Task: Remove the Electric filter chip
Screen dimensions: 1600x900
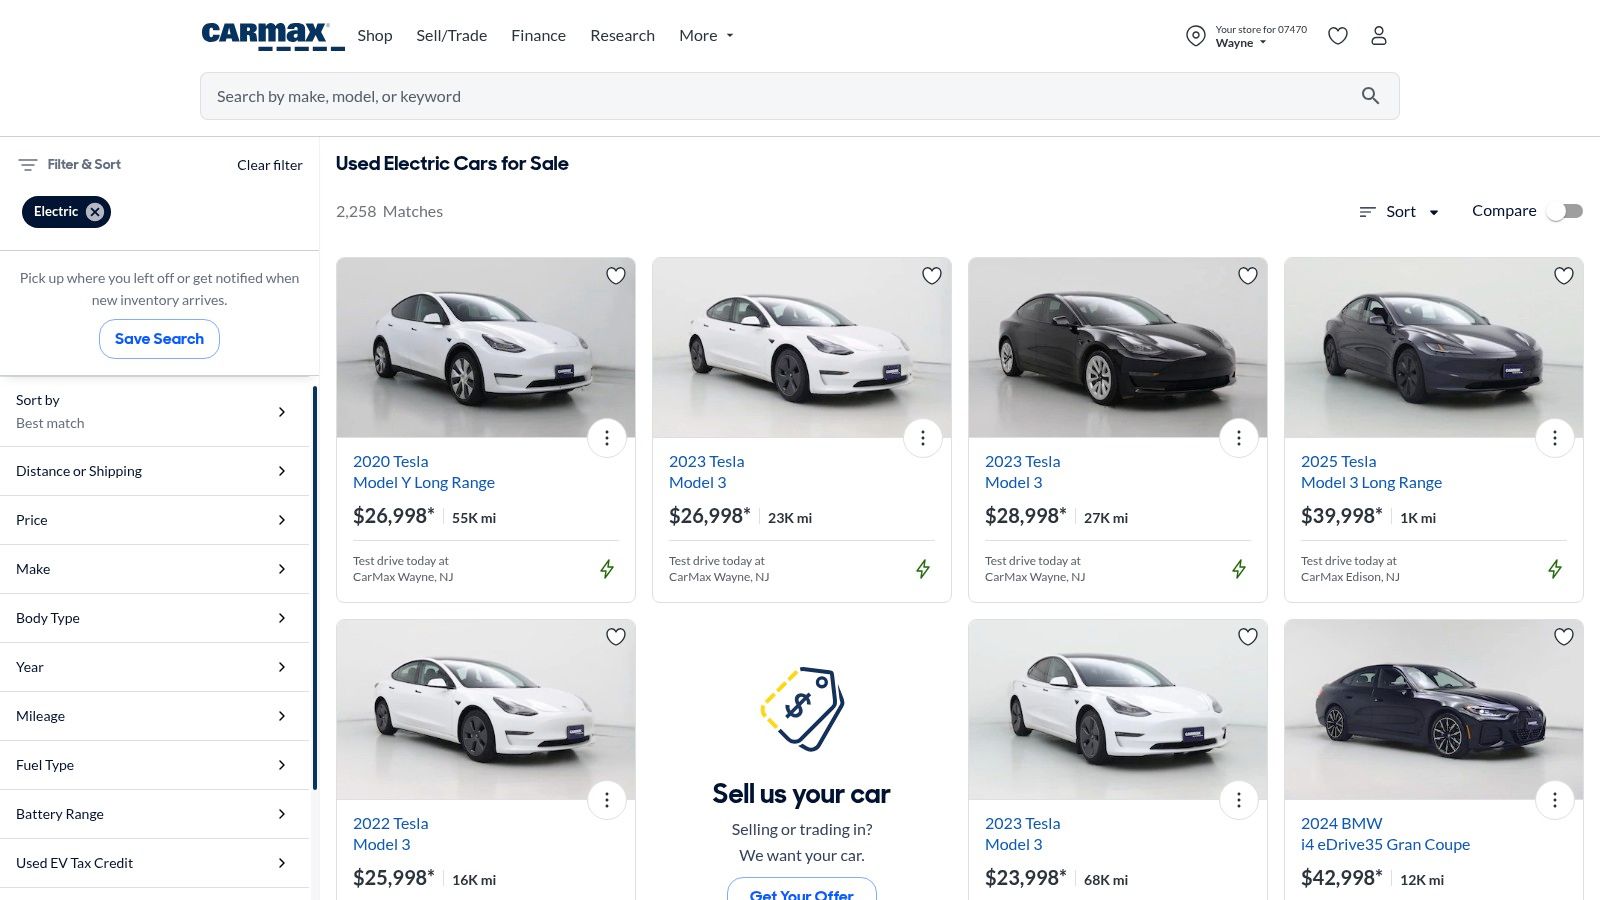Action: (95, 212)
